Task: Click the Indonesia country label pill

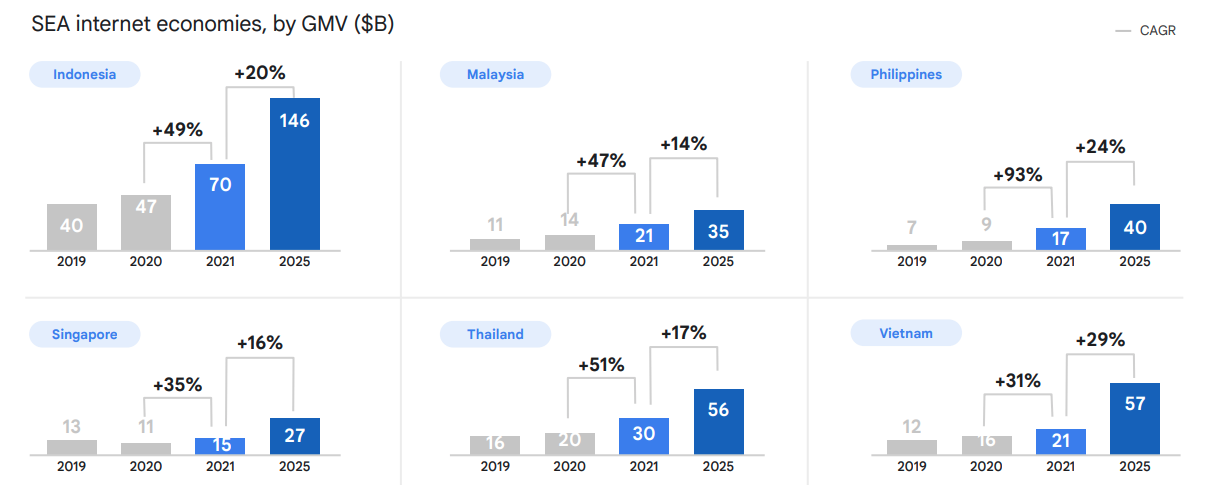Action: [x=84, y=74]
